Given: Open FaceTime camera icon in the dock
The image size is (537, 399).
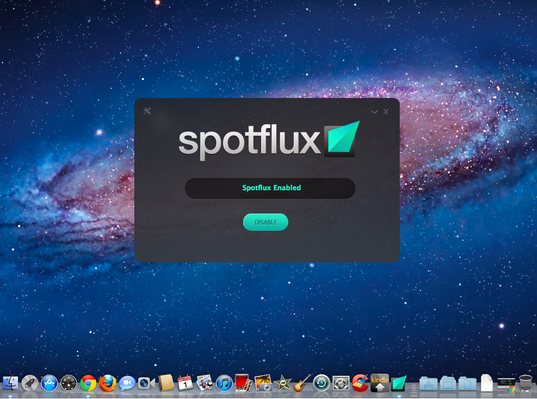Looking at the screenshot, I should pyautogui.click(x=146, y=383).
